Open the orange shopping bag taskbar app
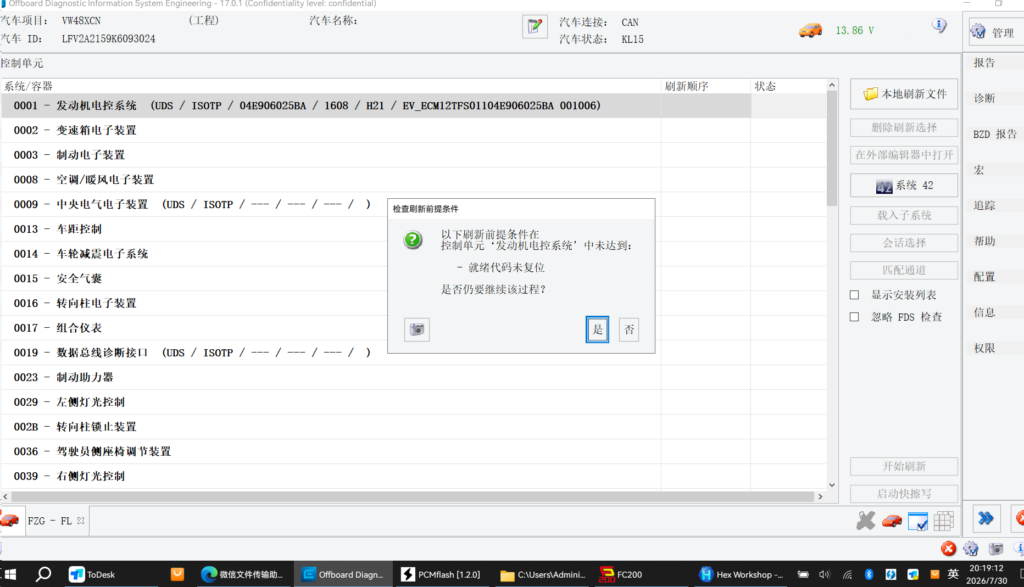This screenshot has width=1024, height=587. point(177,574)
